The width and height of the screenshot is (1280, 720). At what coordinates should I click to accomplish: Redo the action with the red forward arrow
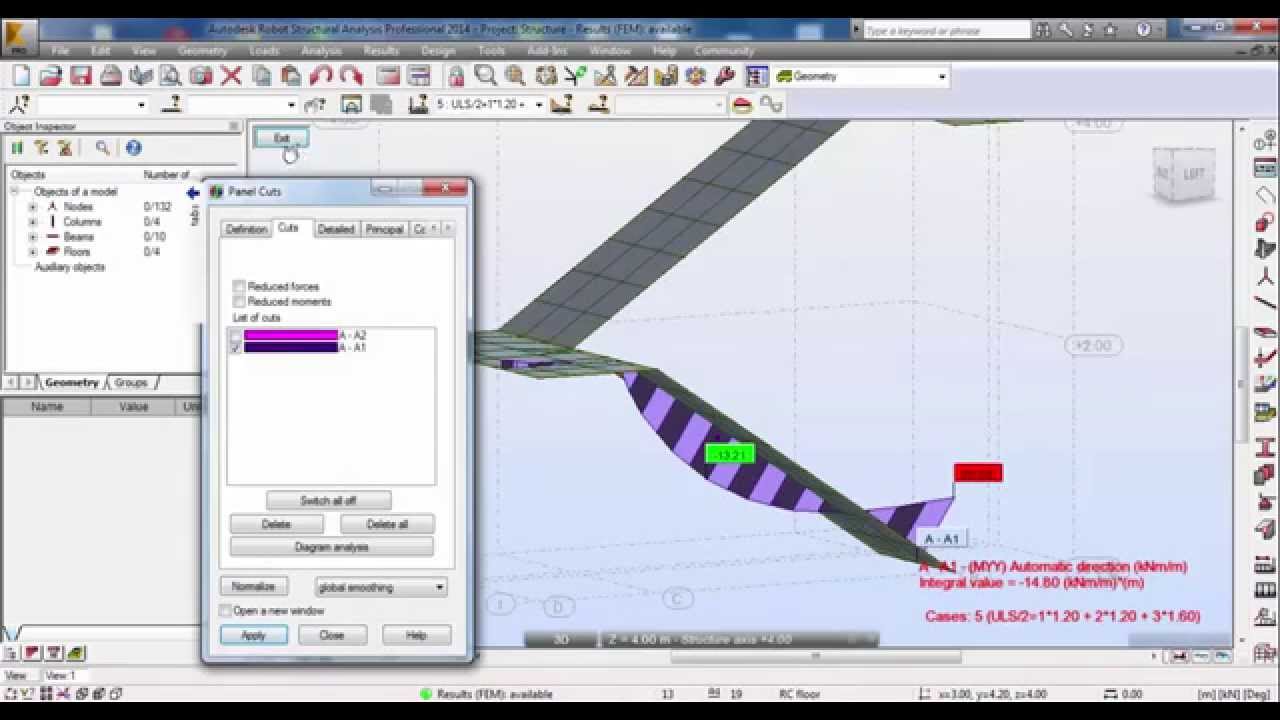pos(351,76)
